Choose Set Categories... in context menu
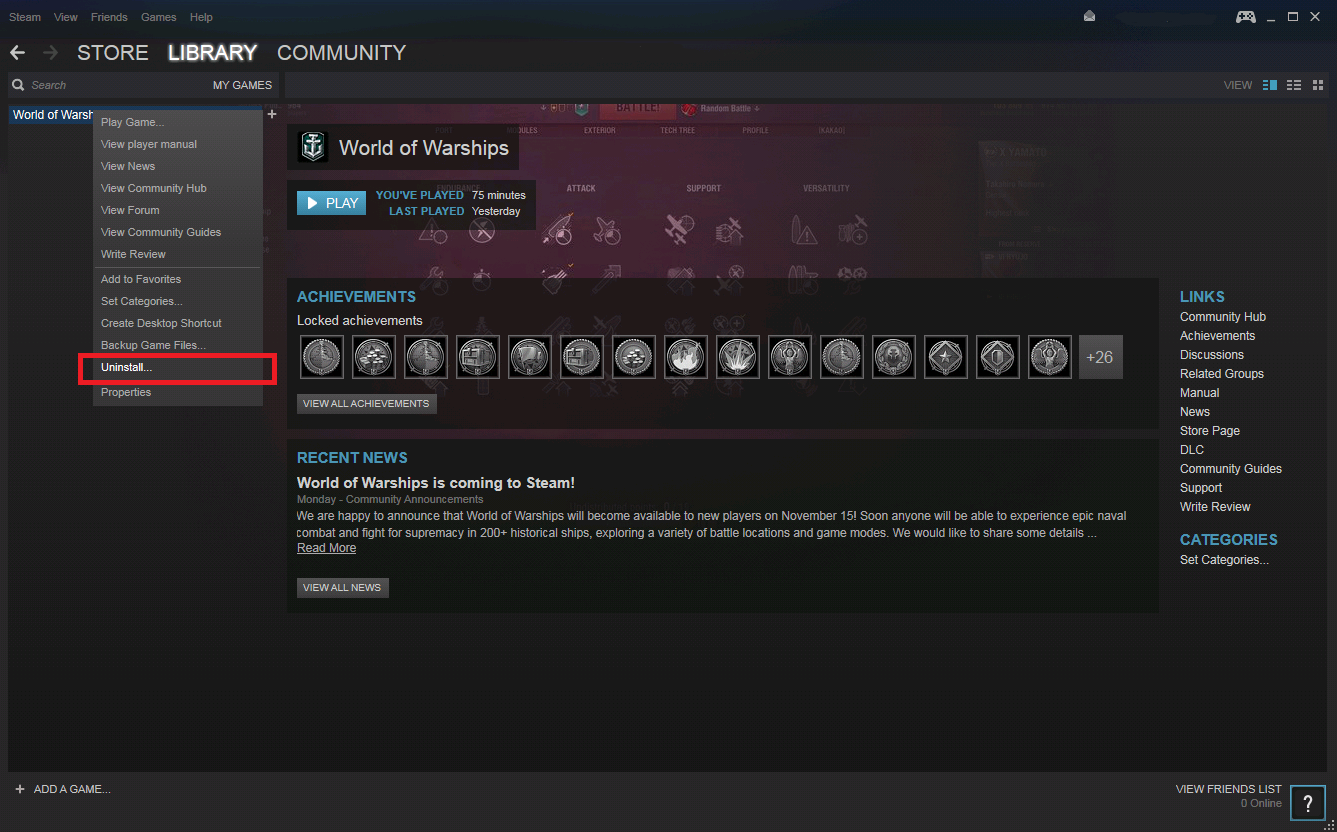This screenshot has width=1337, height=832. coord(178,301)
